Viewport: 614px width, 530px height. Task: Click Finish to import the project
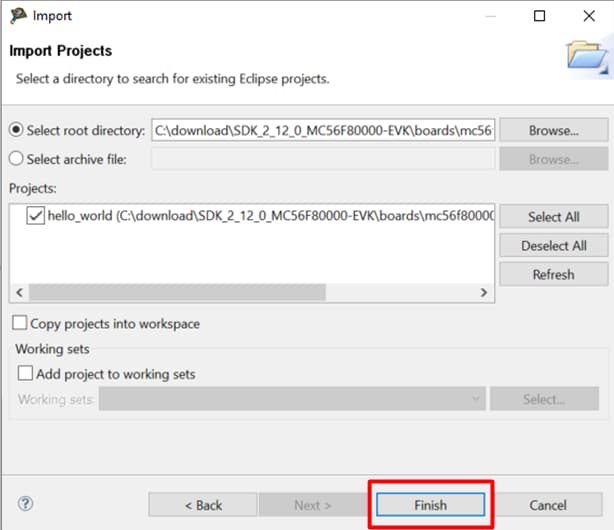point(431,505)
